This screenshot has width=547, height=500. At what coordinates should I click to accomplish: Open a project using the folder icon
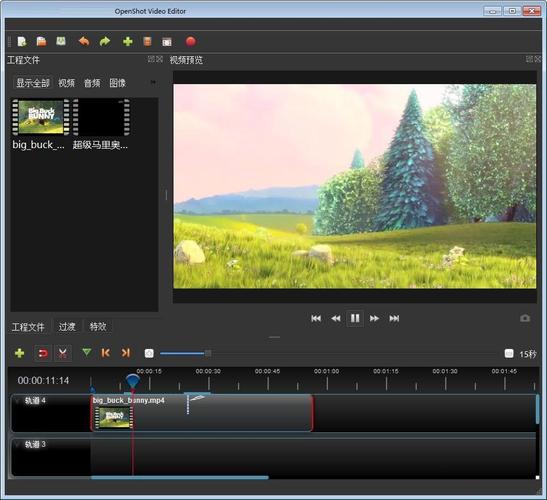click(x=42, y=42)
